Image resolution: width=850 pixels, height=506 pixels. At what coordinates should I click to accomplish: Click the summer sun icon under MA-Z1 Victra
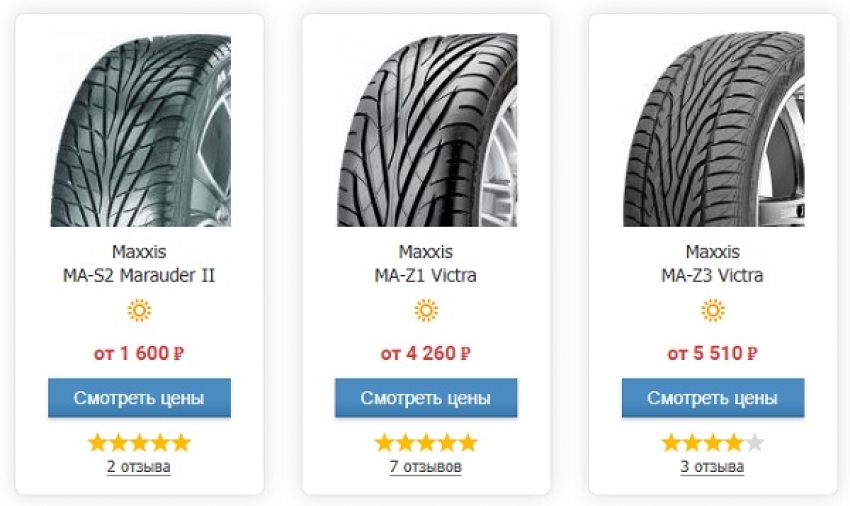click(426, 310)
